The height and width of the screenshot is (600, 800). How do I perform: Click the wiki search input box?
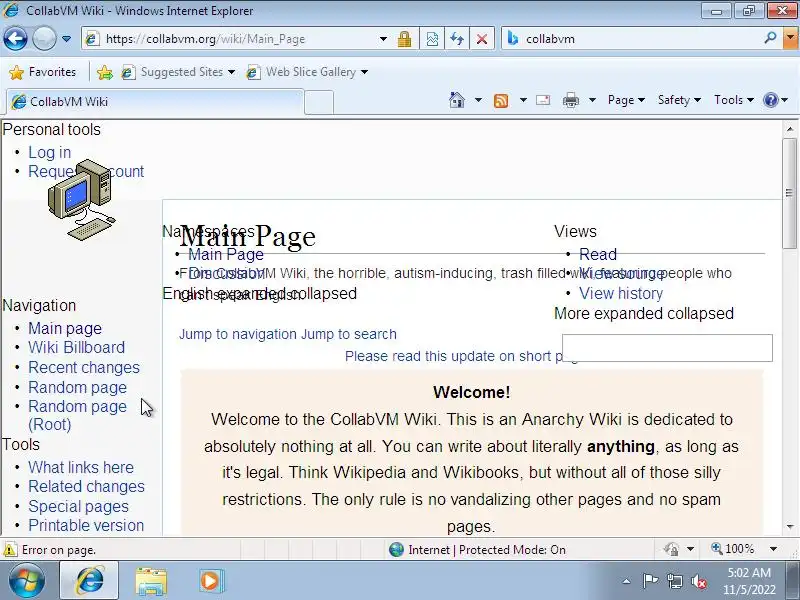point(667,348)
